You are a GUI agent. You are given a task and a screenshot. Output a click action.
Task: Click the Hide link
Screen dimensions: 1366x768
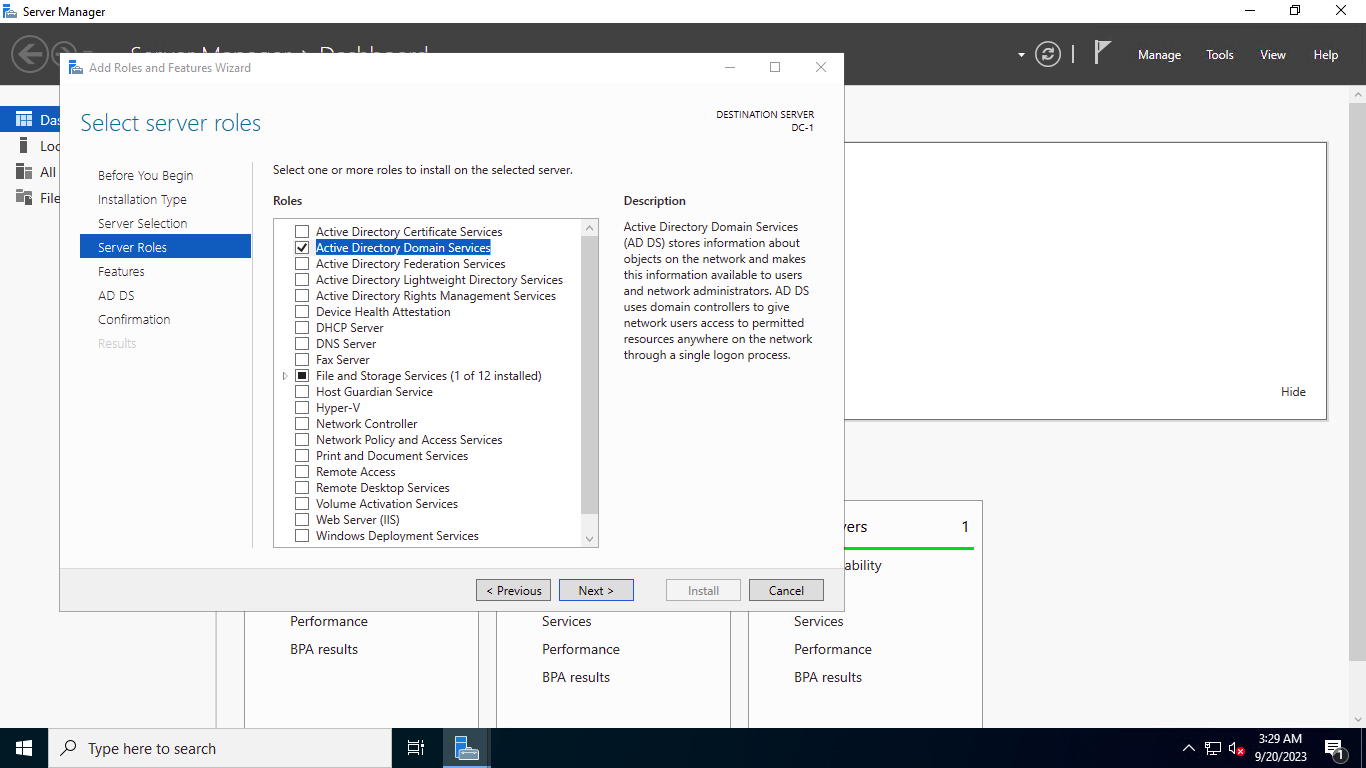pyautogui.click(x=1293, y=391)
